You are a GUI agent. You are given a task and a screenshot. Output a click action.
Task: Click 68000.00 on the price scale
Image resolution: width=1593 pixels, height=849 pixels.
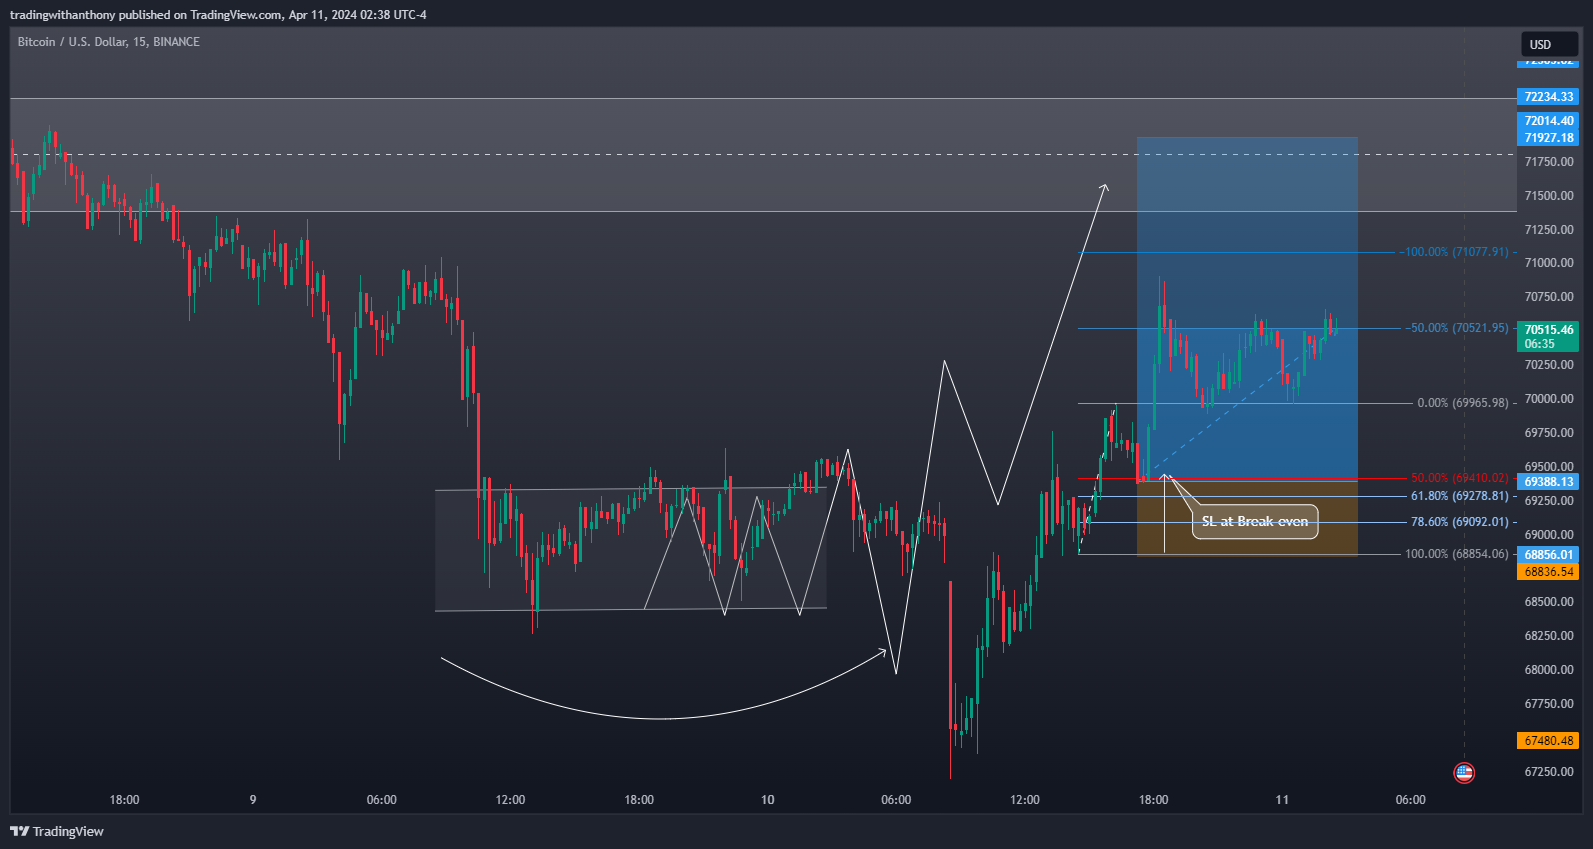click(x=1549, y=670)
